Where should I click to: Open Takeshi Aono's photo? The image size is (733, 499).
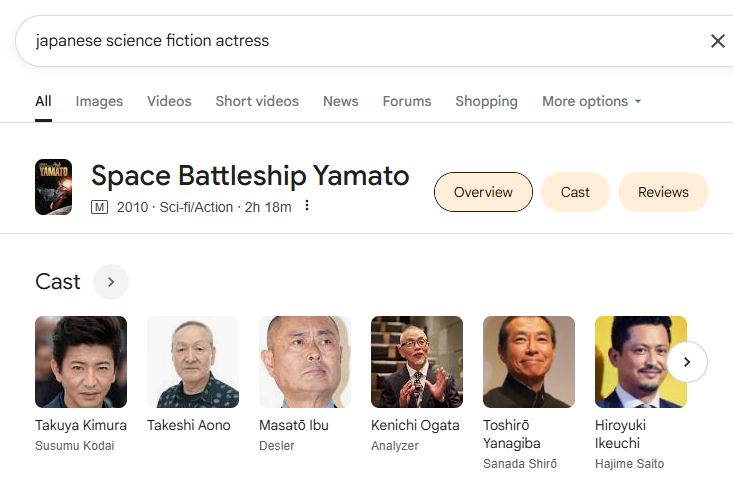coord(193,362)
